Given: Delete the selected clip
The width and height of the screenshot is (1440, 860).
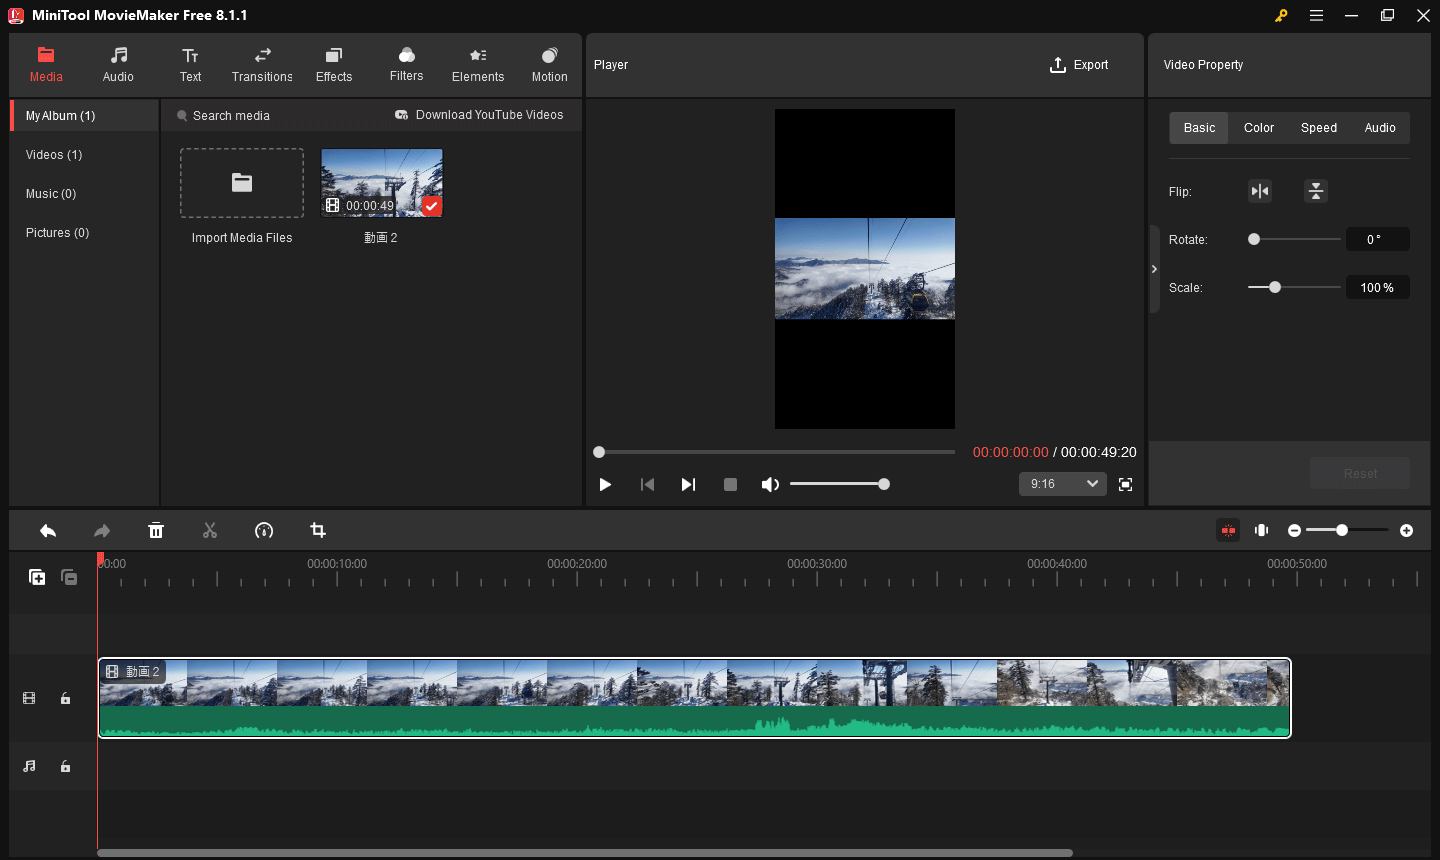Looking at the screenshot, I should pos(156,530).
